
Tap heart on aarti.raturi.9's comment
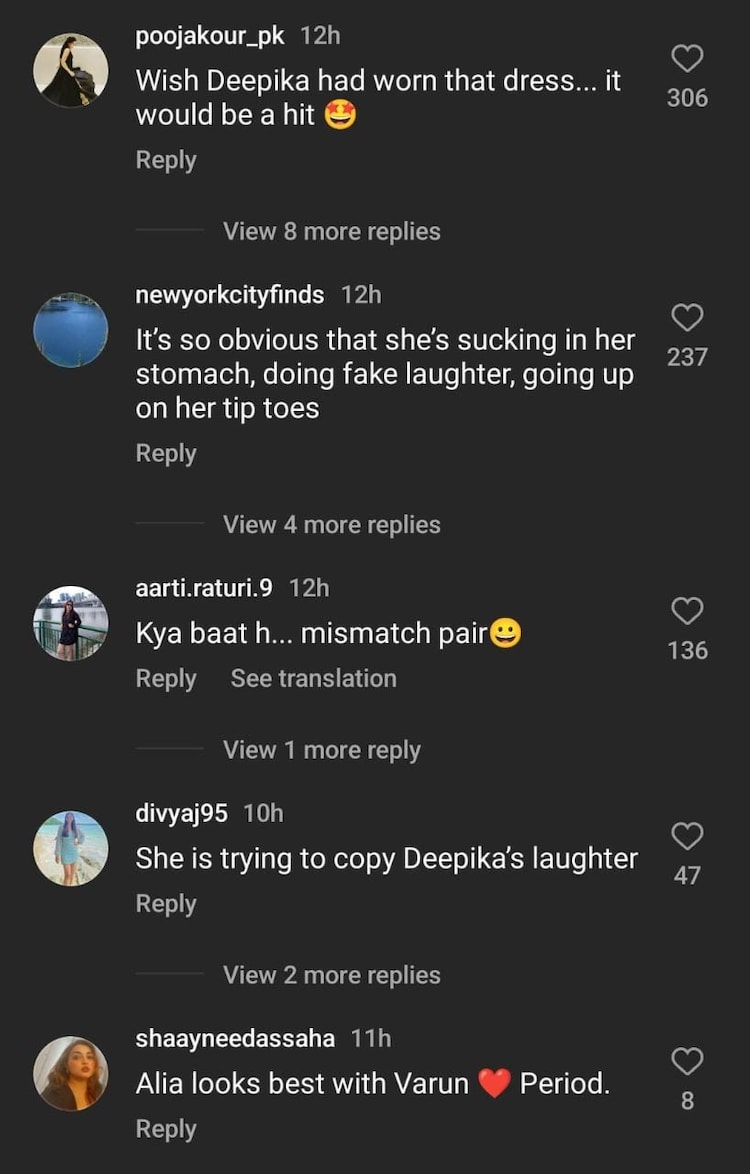pos(687,611)
